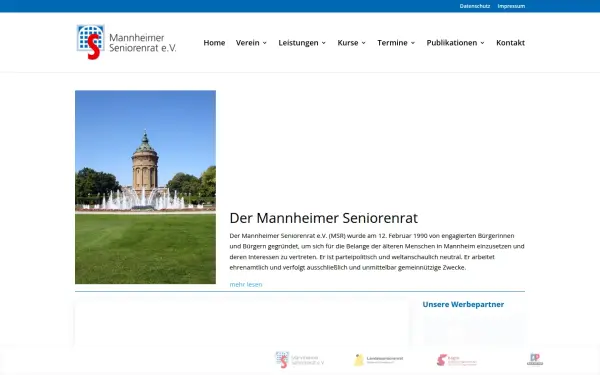
Task: Click the 'Der Mannheimer Seniorenrat' heading
Action: pyautogui.click(x=324, y=218)
